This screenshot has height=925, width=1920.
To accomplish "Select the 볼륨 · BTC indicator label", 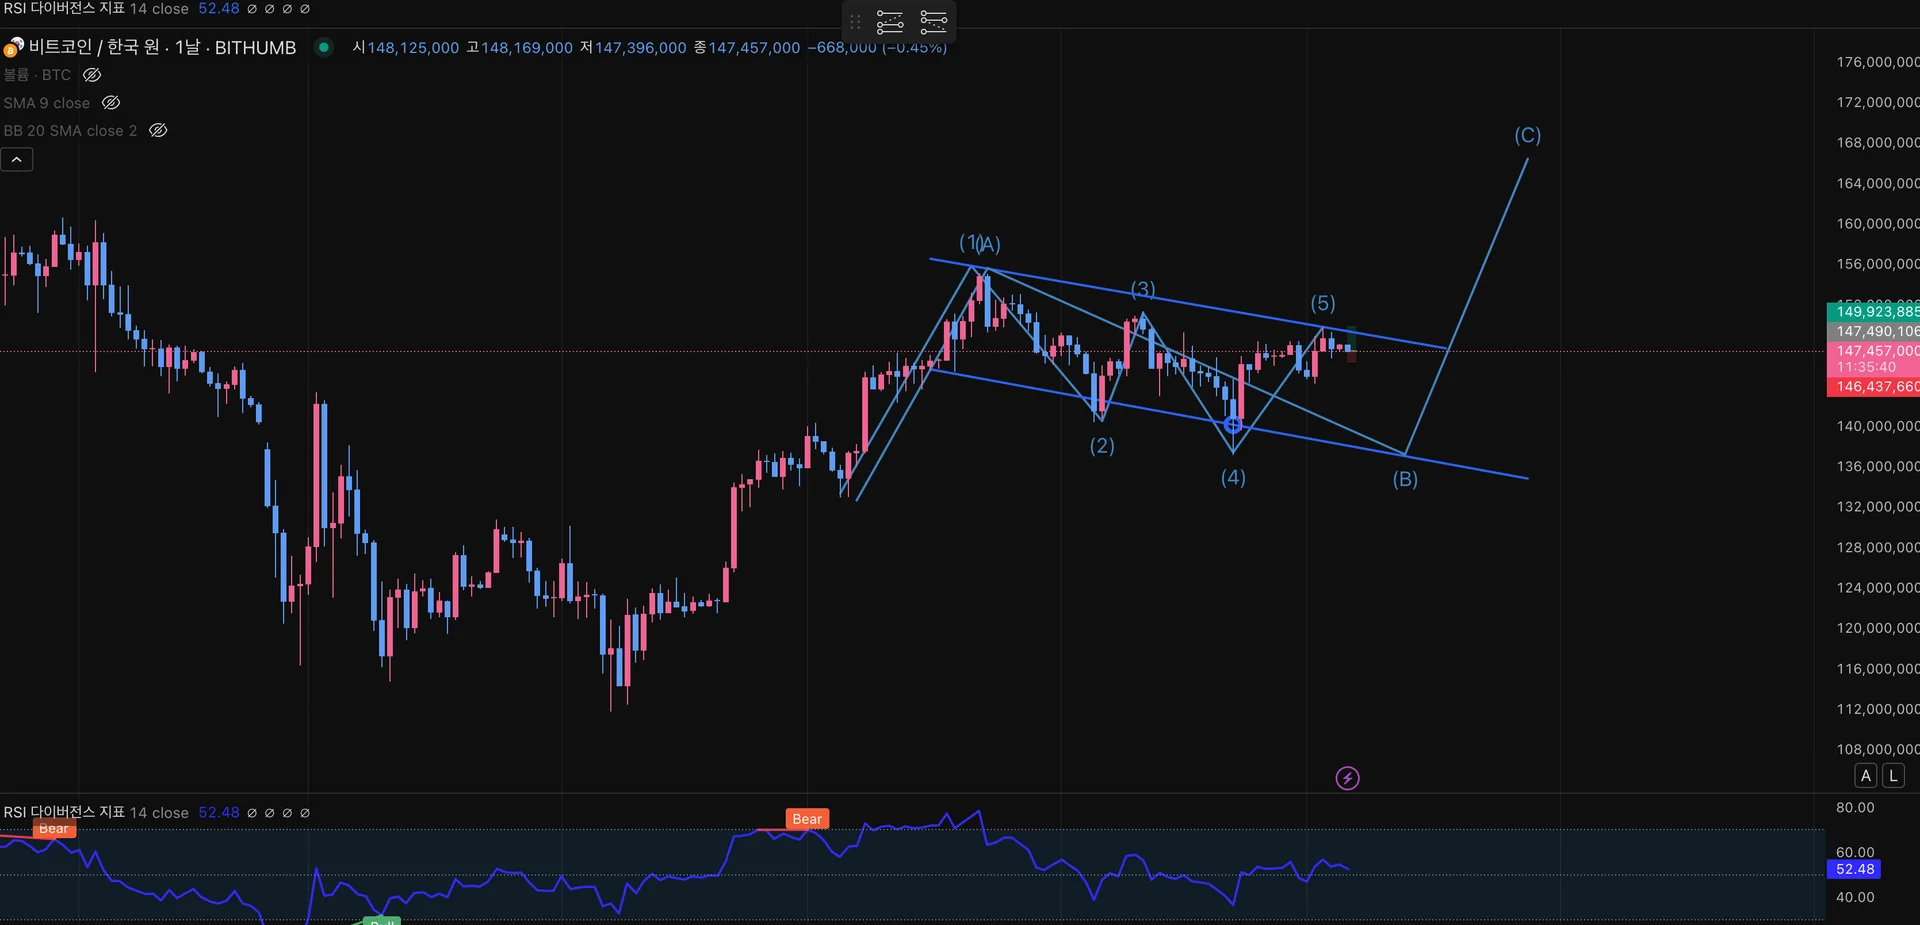I will point(37,75).
